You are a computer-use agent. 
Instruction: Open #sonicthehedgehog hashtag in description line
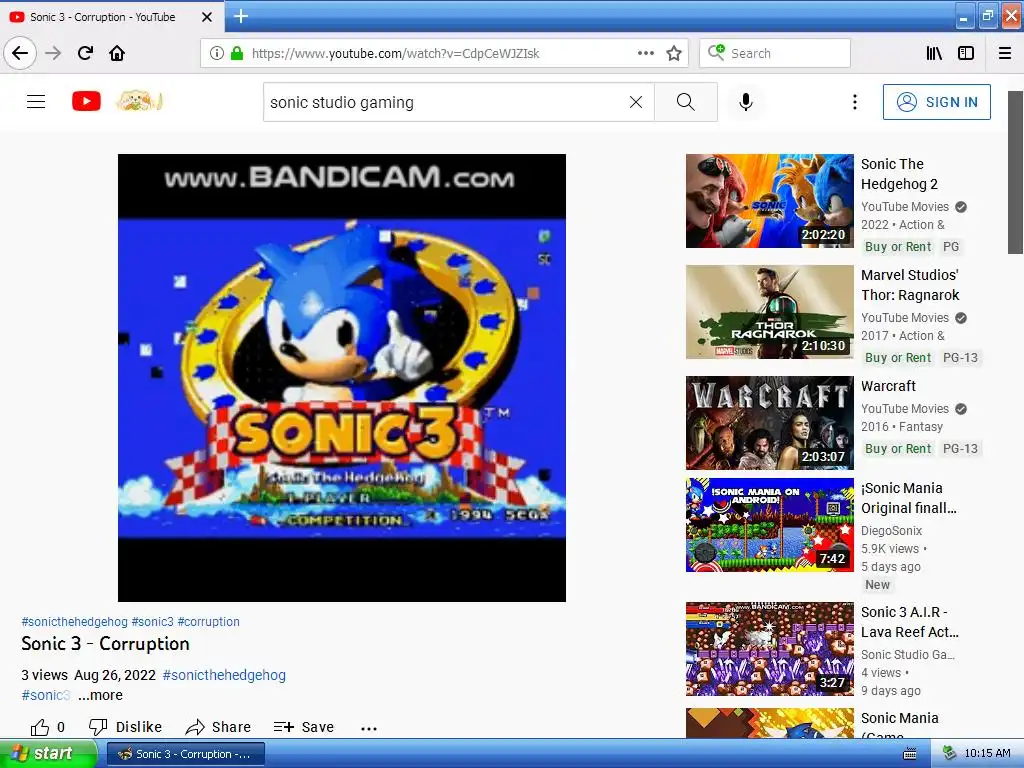click(x=224, y=675)
